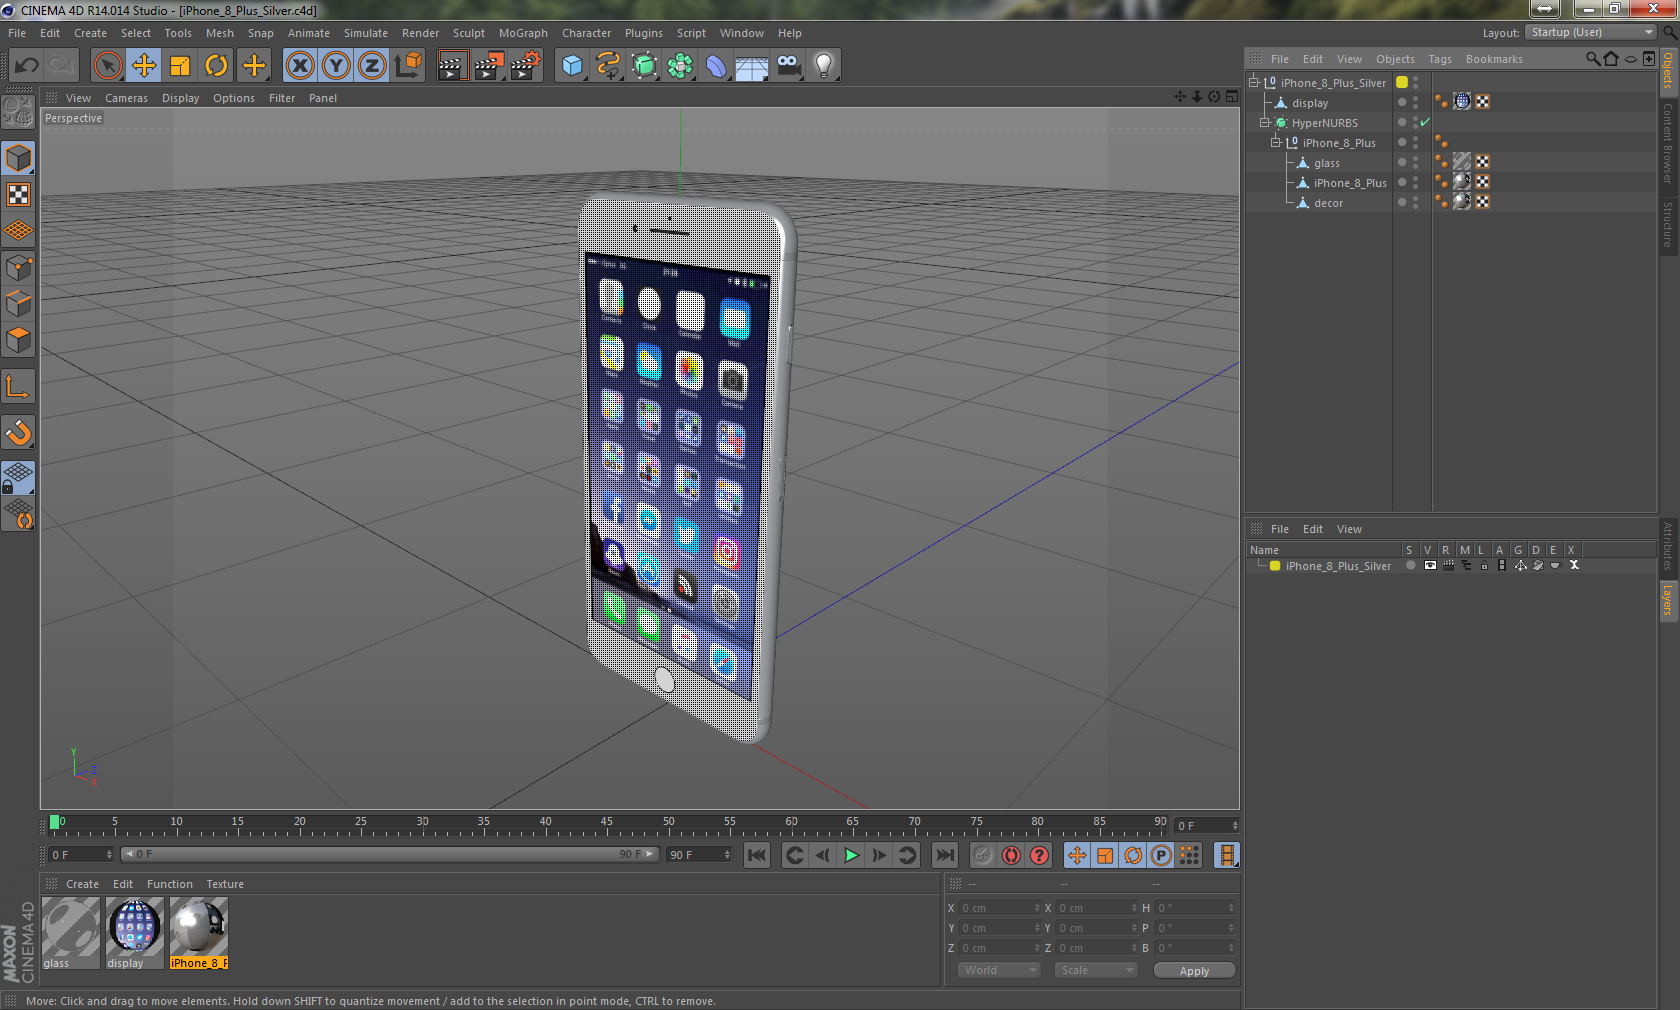Click the Apply button
Image resolution: width=1680 pixels, height=1010 pixels.
[x=1194, y=971]
